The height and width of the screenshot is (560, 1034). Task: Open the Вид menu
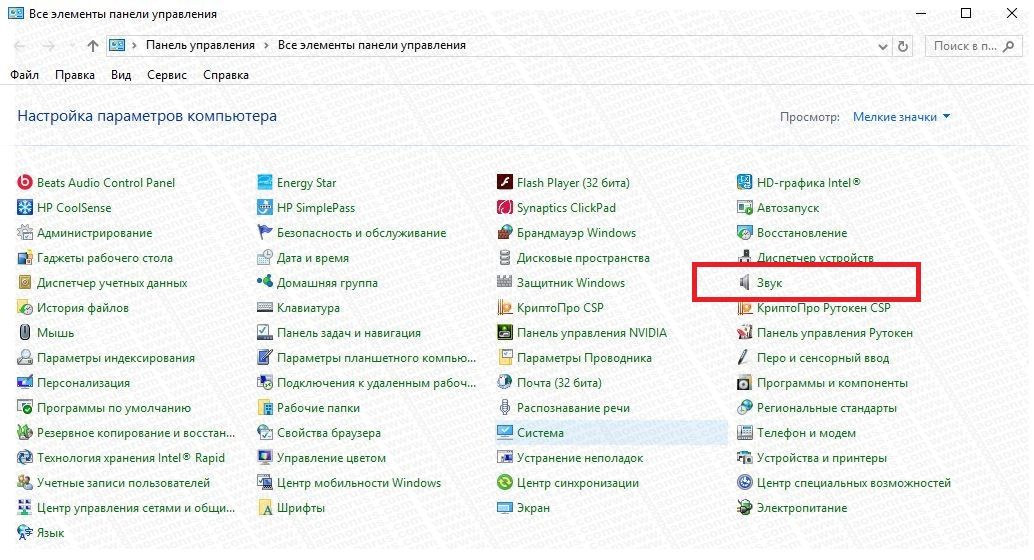coord(121,75)
